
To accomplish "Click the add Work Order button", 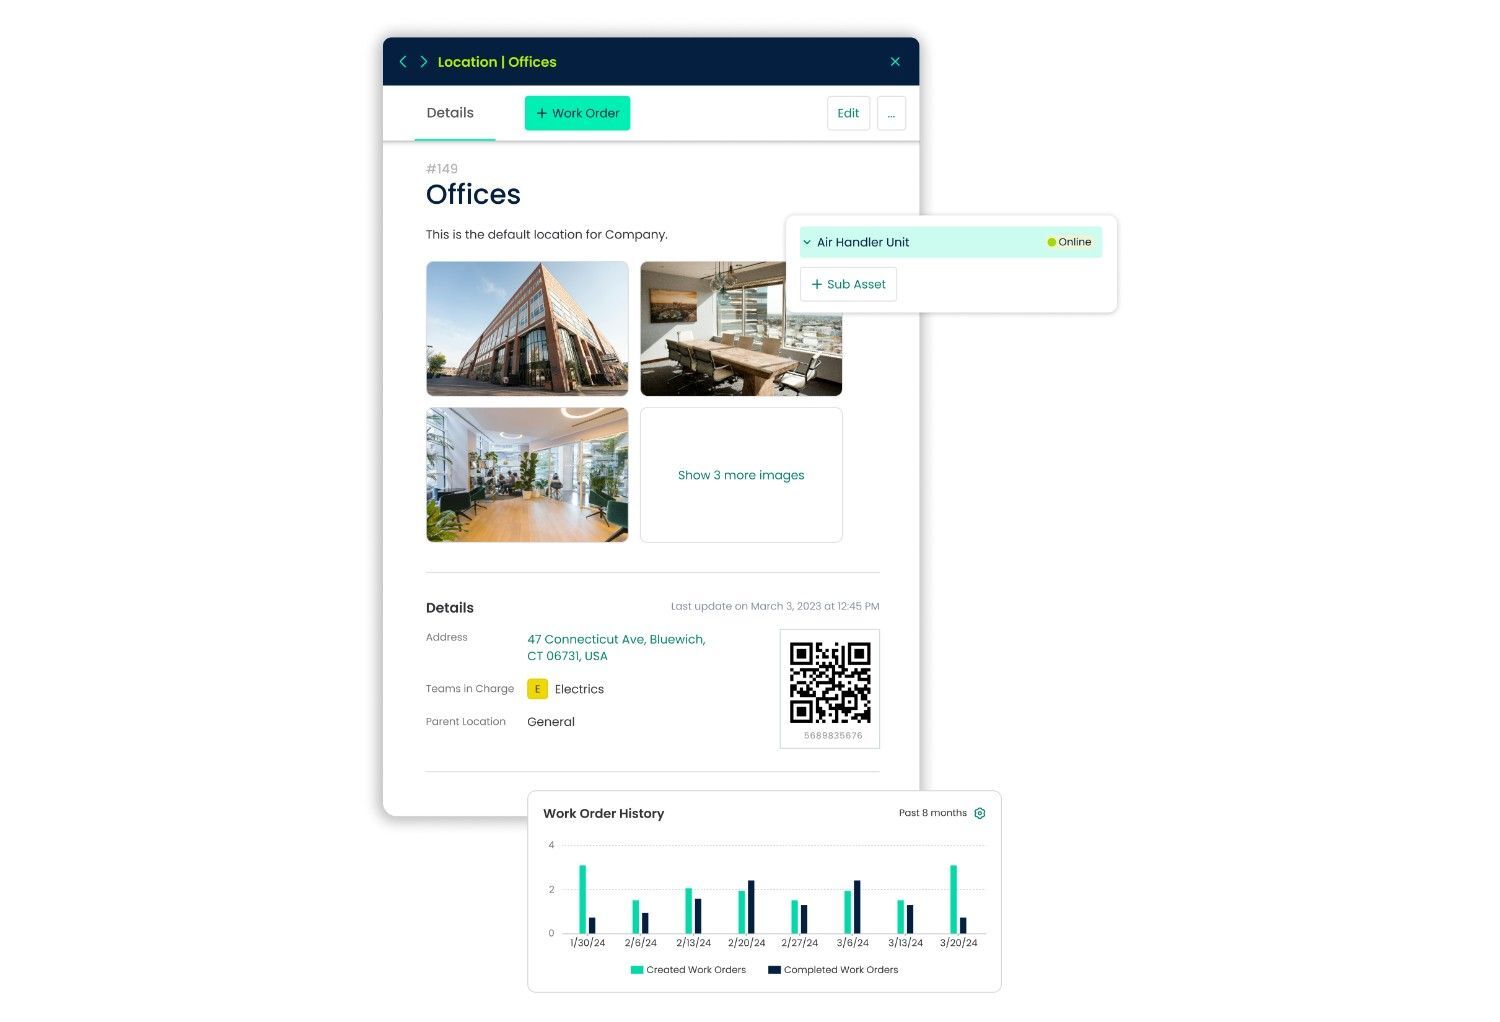I will coord(577,113).
